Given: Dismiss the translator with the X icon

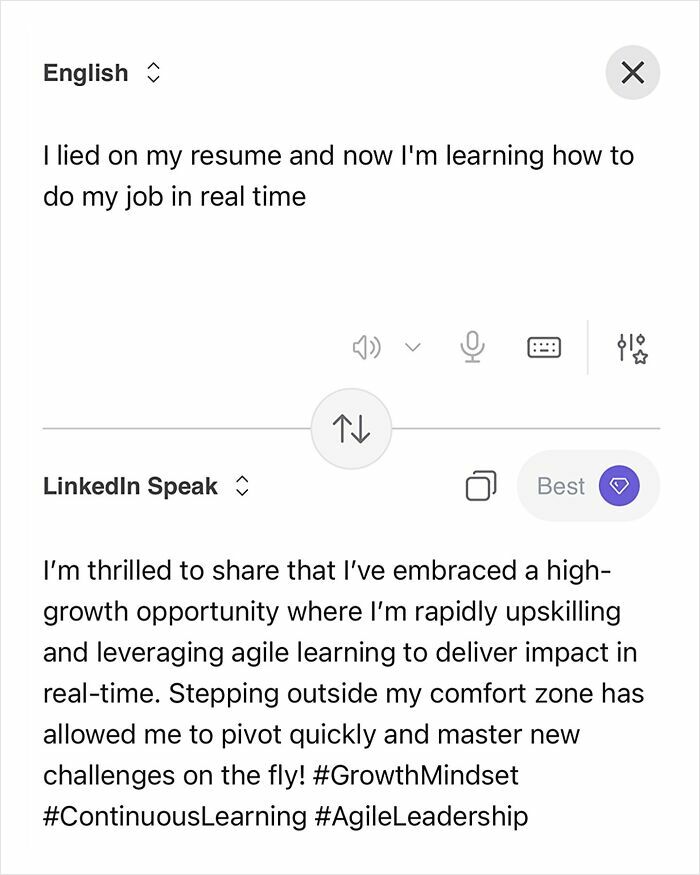Looking at the screenshot, I should (x=632, y=72).
